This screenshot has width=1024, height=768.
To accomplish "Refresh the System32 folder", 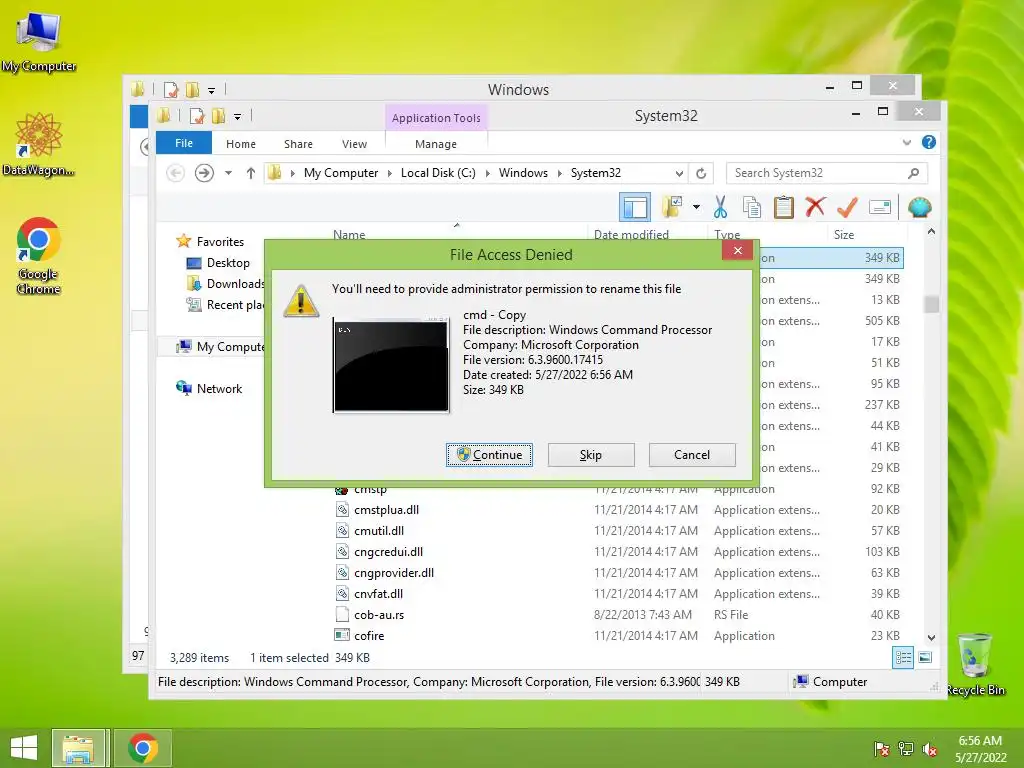I will [701, 173].
